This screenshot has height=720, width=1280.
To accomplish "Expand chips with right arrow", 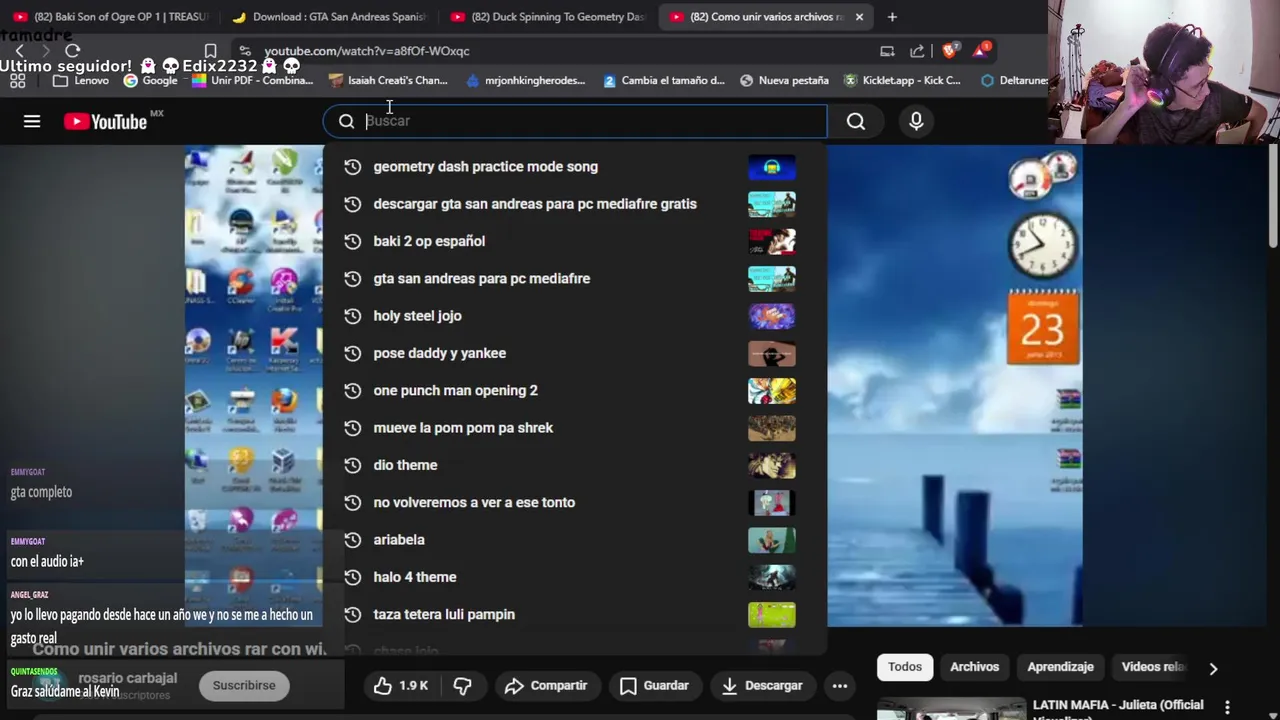I will (1213, 668).
